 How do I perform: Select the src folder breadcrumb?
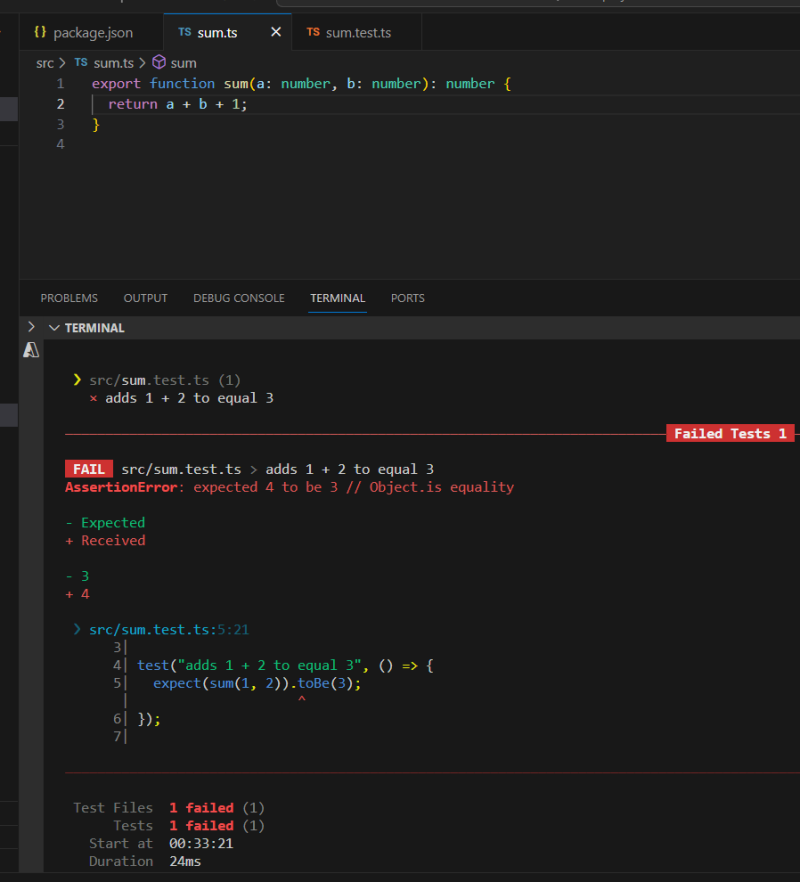pyautogui.click(x=45, y=63)
